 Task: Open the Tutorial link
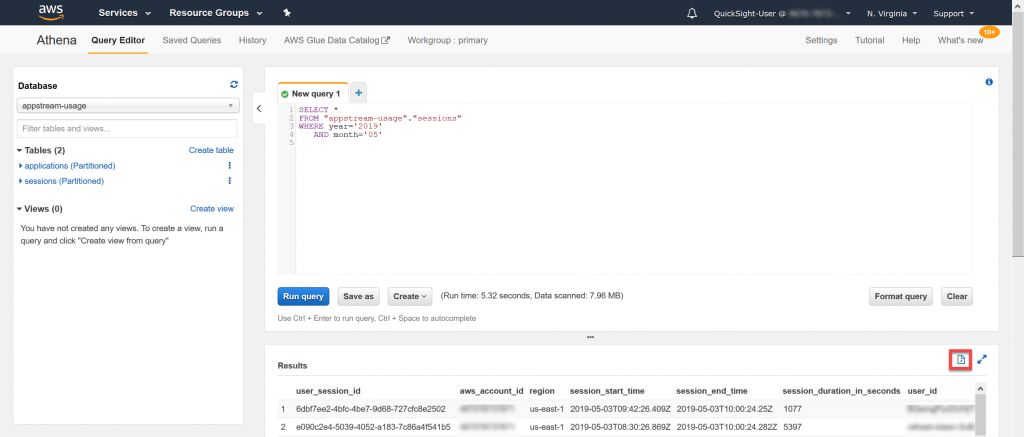pyautogui.click(x=870, y=40)
